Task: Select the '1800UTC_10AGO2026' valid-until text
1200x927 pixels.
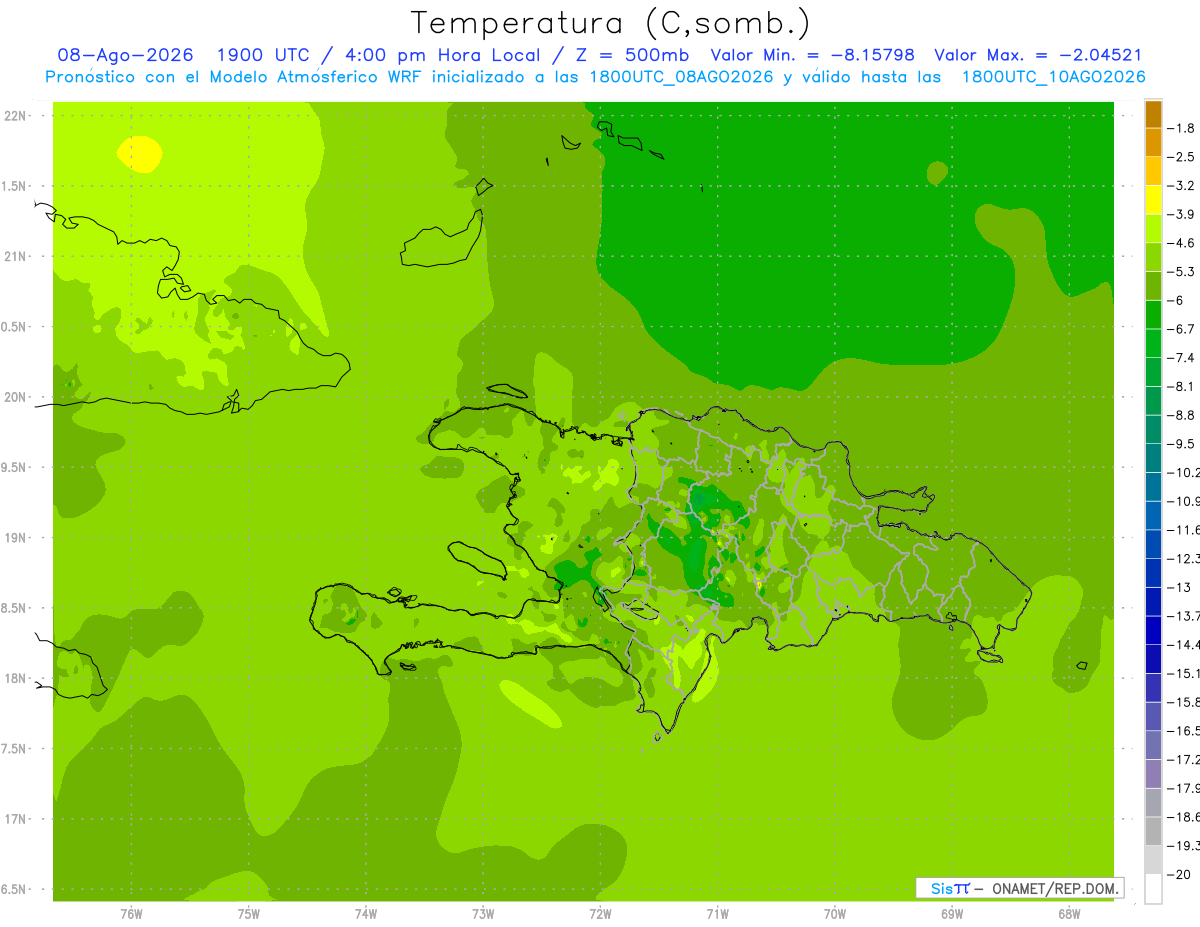Action: [x=1054, y=77]
